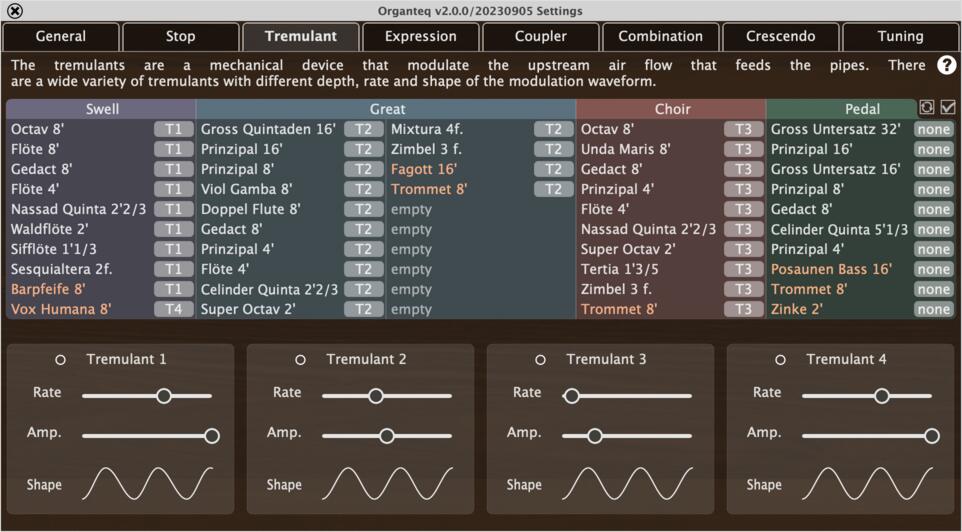Select the Doppel Flute 8' stop name
The height and width of the screenshot is (532, 962).
[x=251, y=209]
